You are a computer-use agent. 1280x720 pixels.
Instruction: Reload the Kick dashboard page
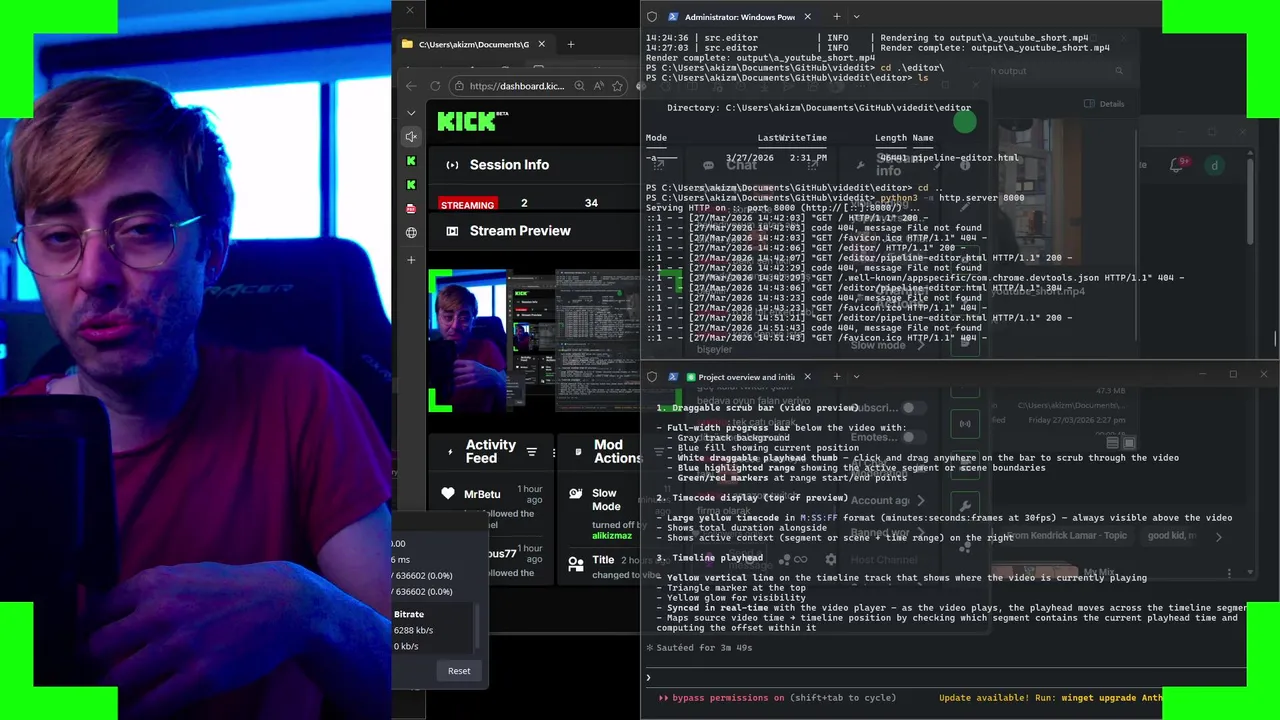pos(434,86)
